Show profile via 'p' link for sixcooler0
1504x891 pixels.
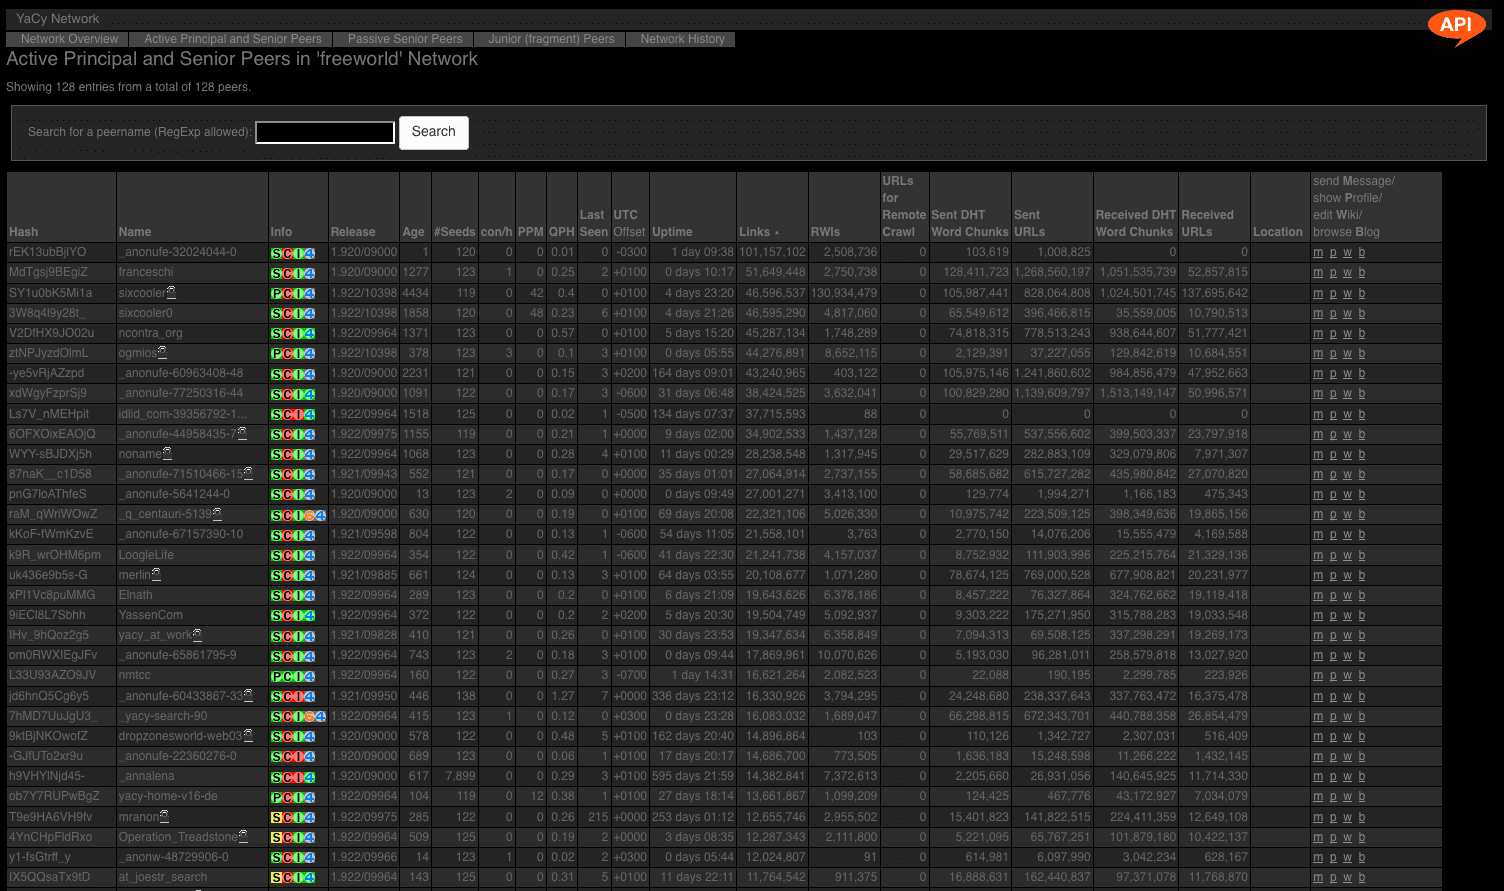click(1333, 313)
